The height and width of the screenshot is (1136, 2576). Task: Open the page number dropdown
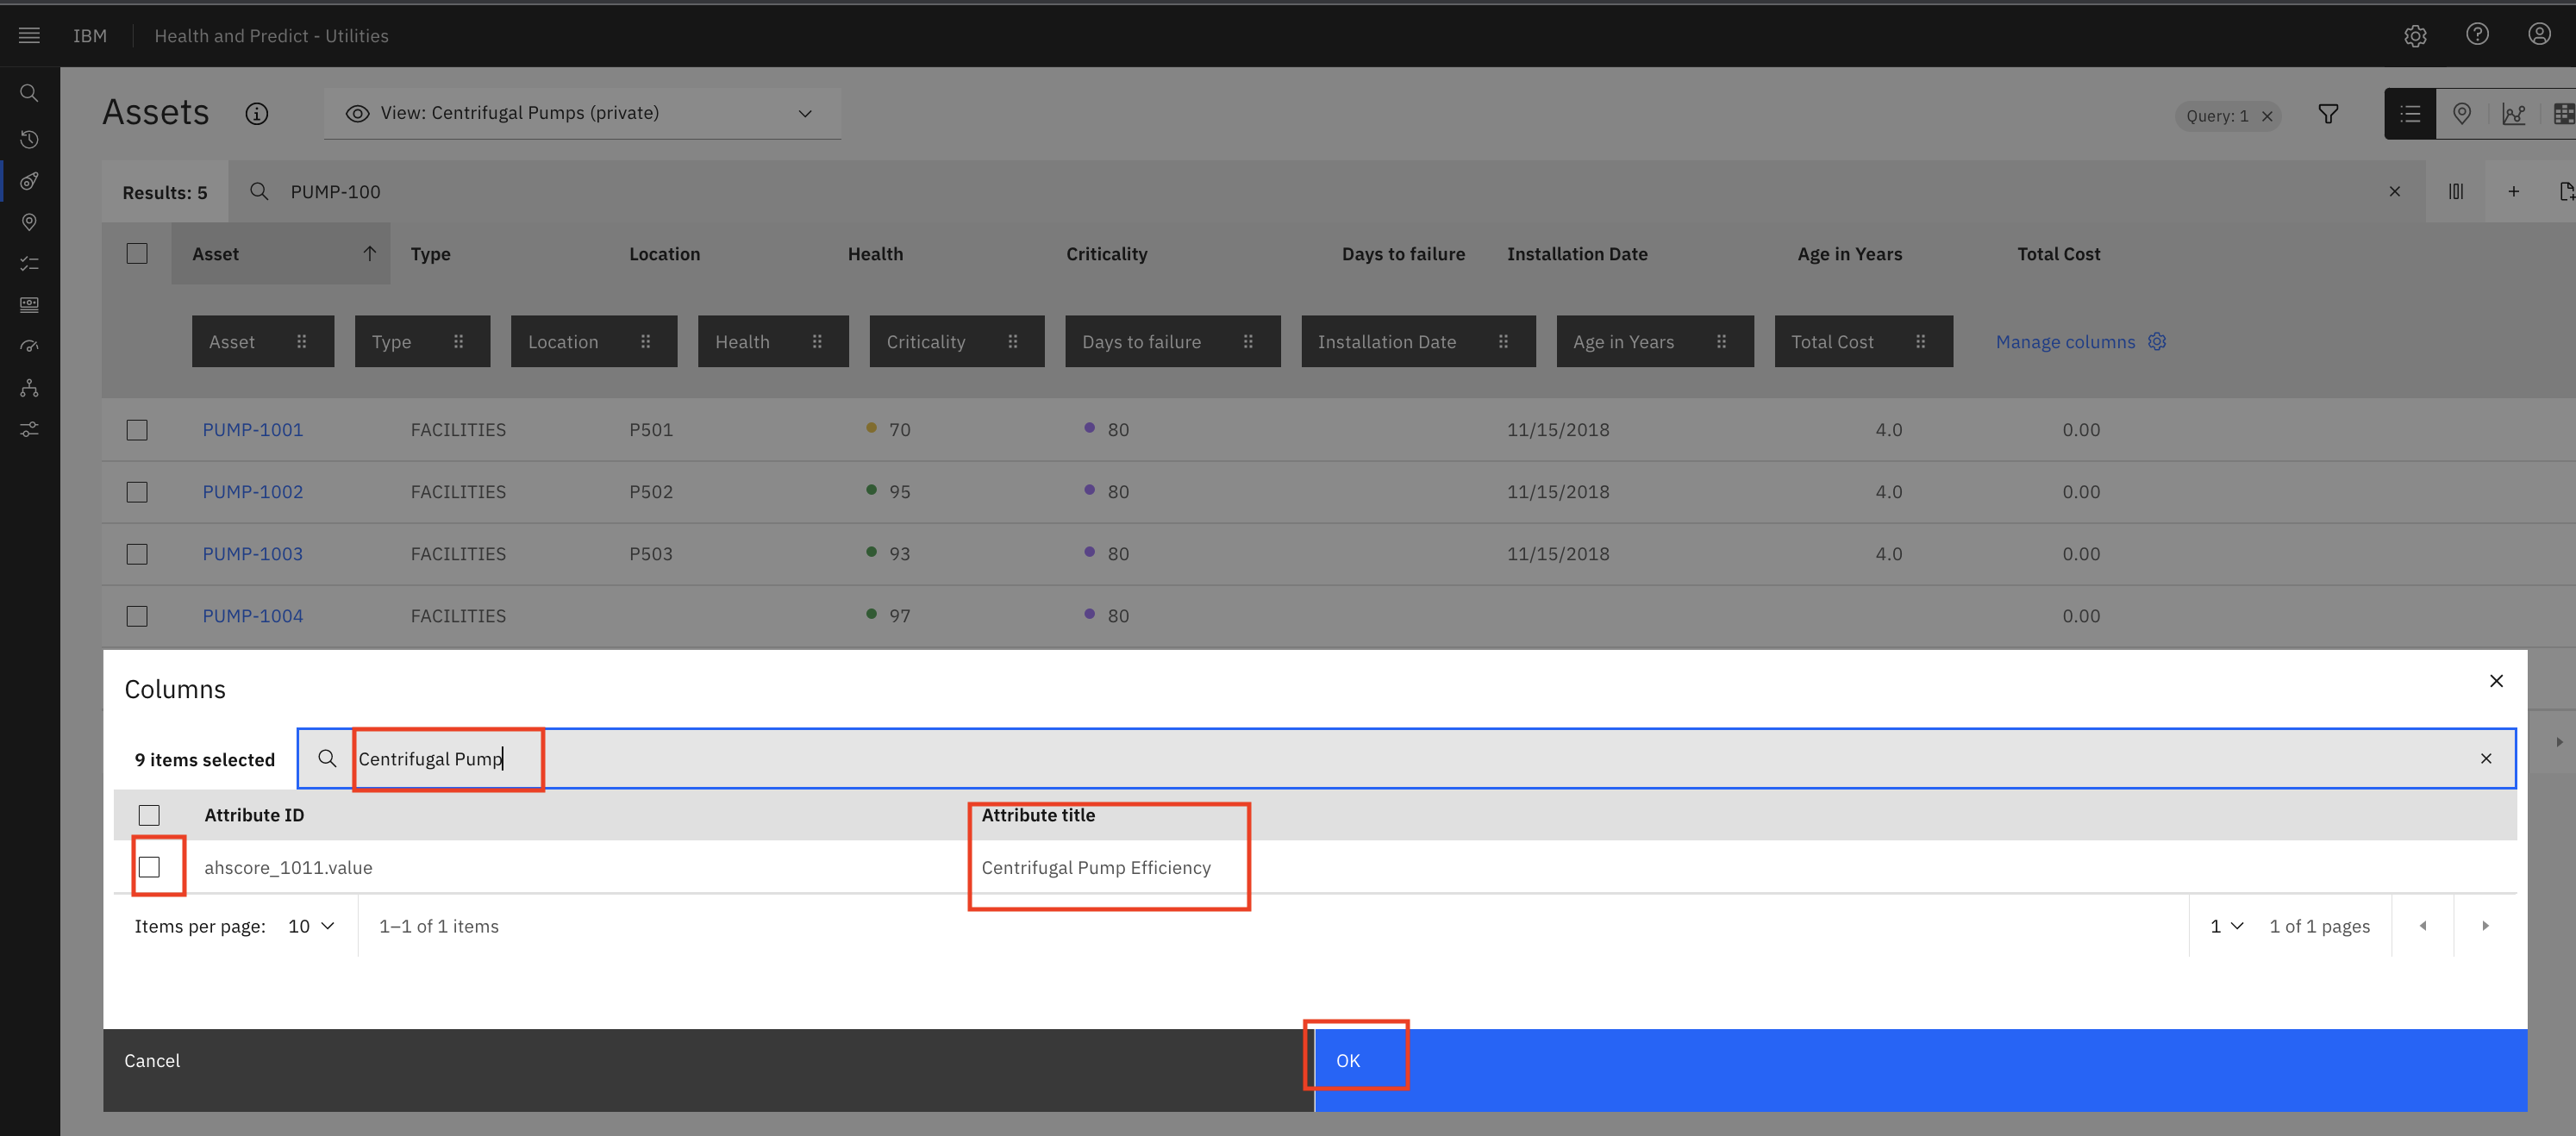[2227, 926]
